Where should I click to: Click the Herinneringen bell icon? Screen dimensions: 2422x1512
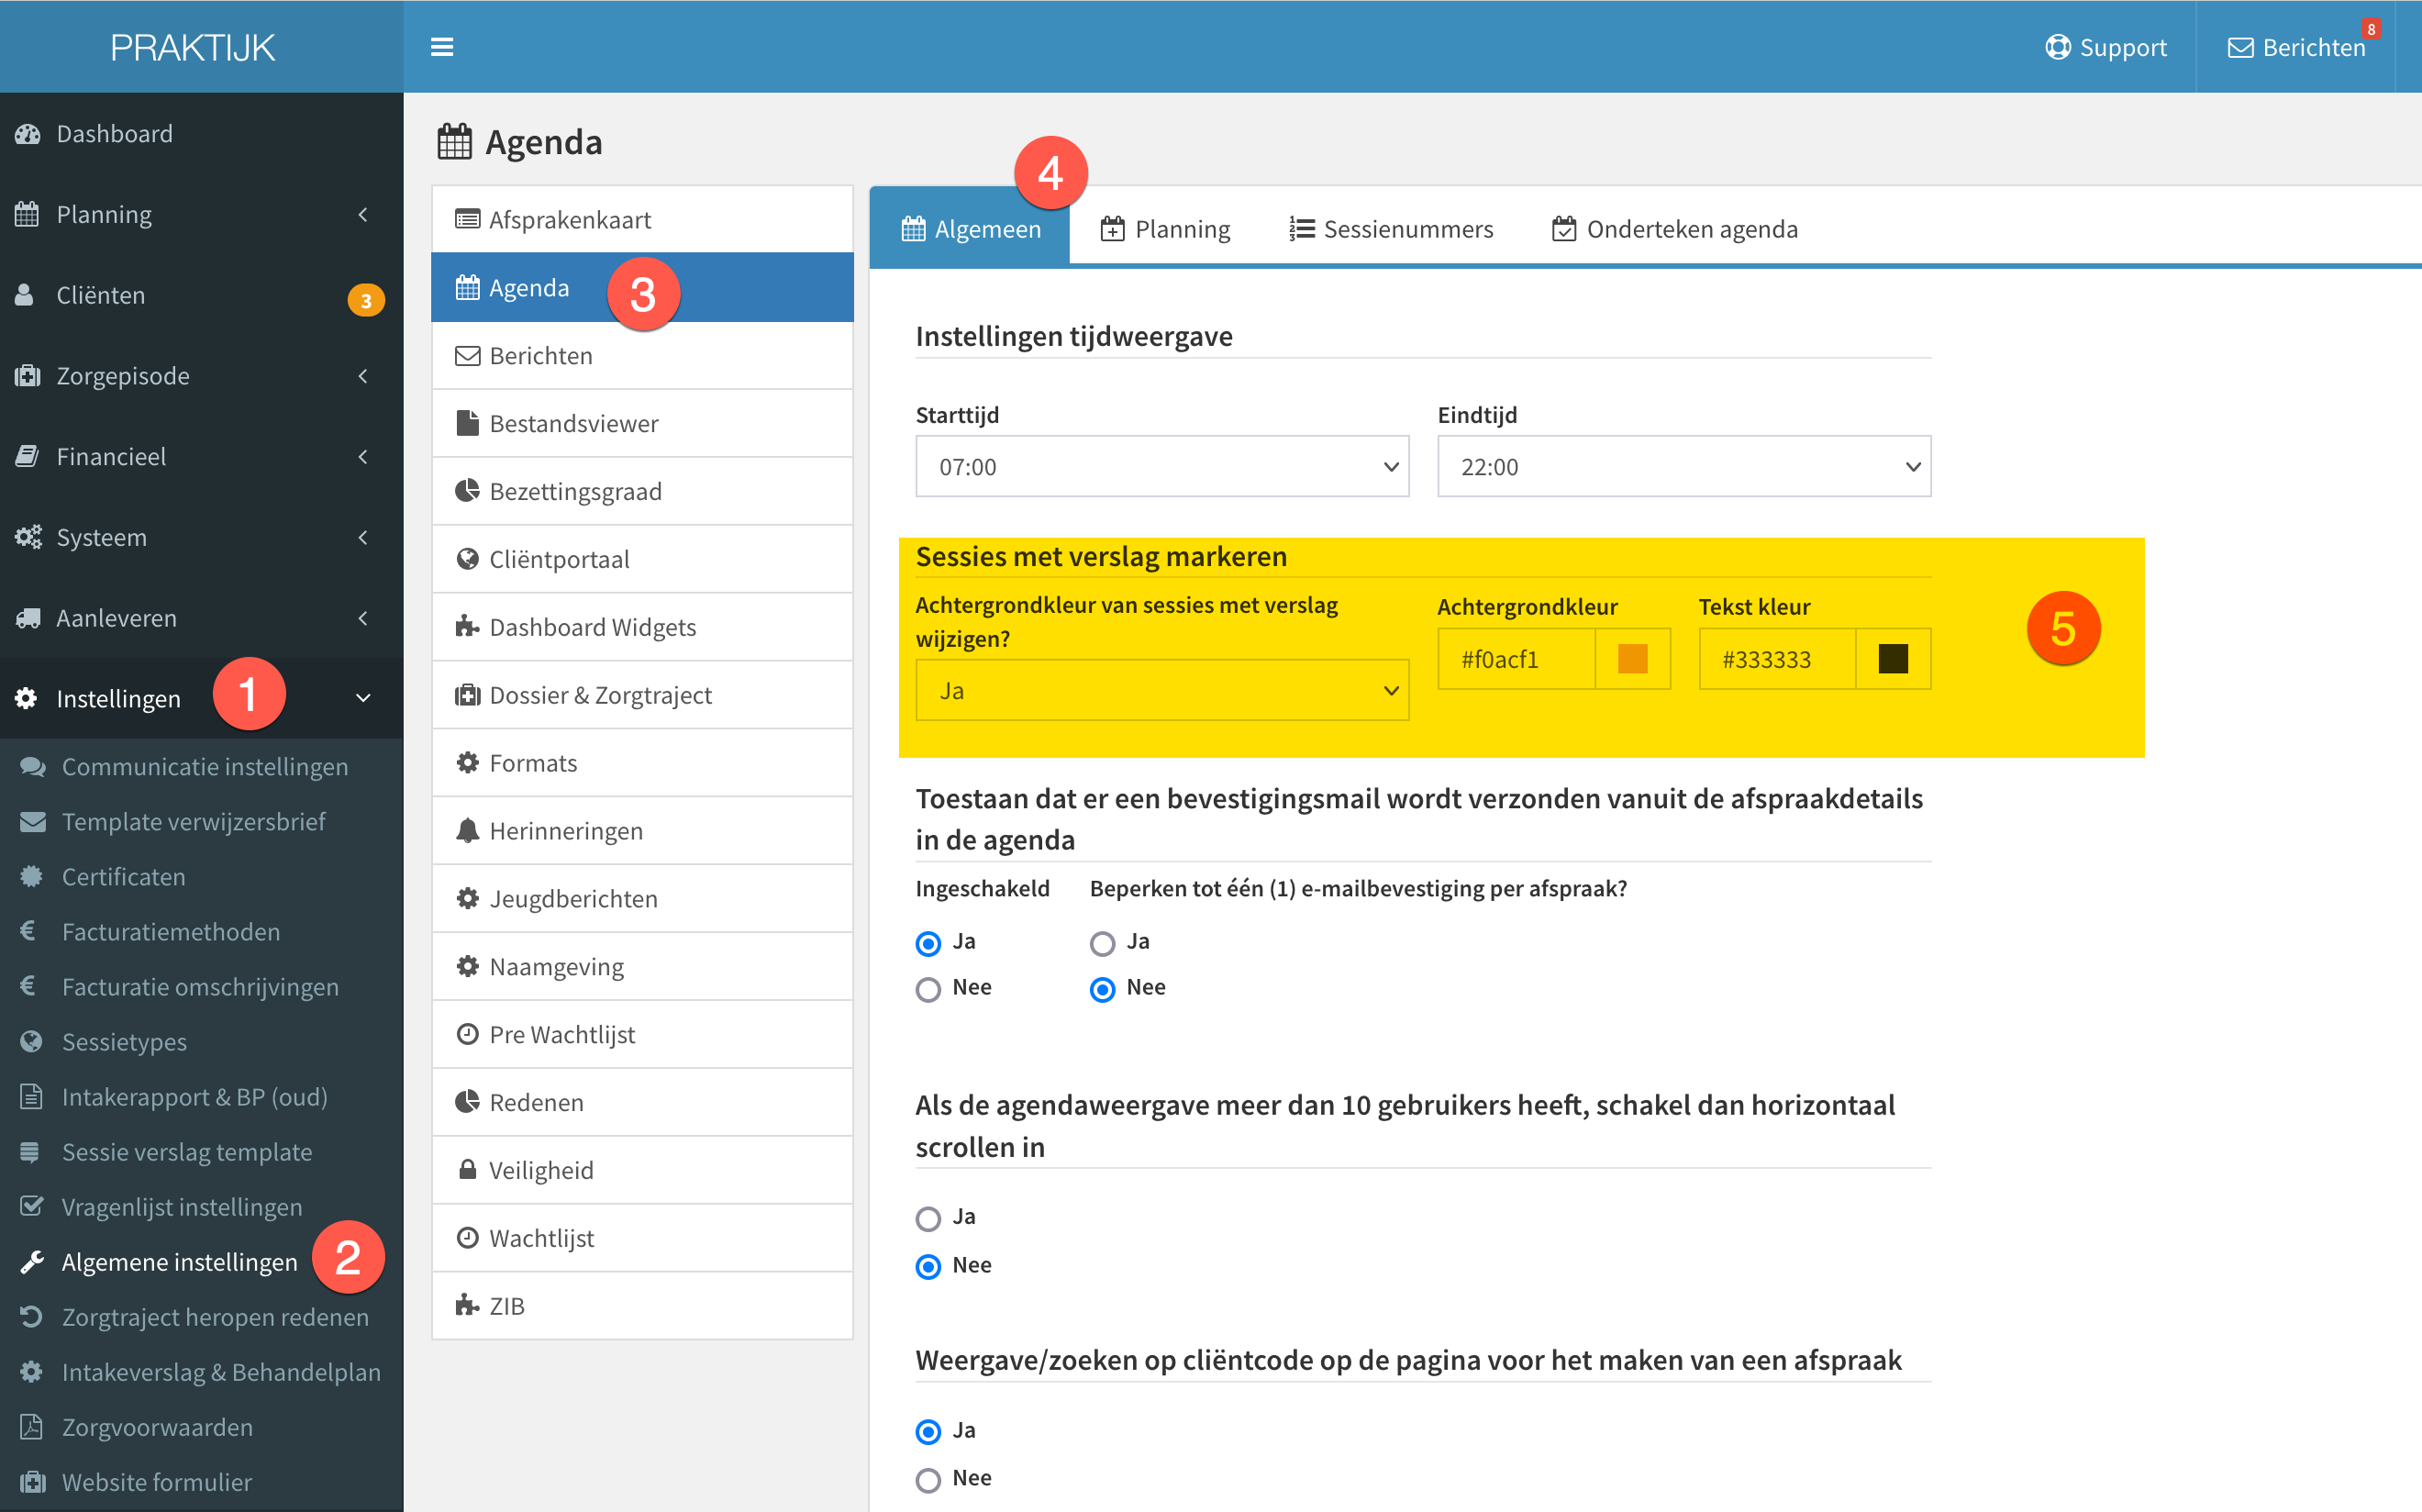click(467, 830)
